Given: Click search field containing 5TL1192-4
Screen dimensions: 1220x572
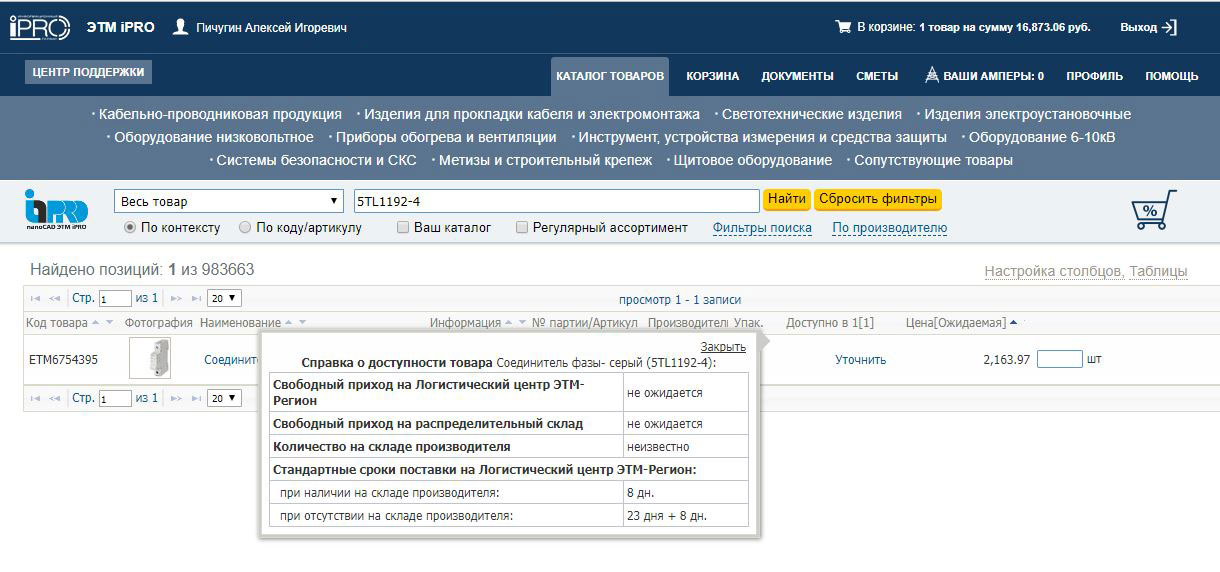Looking at the screenshot, I should [x=557, y=201].
